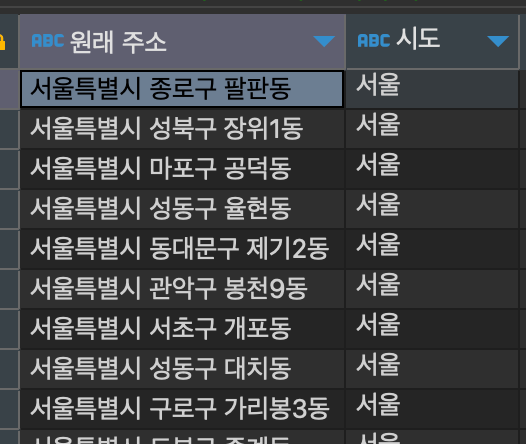This screenshot has width=526, height=444.
Task: Open the 원래 주소 column filter dropdown arrow
Action: tap(324, 41)
